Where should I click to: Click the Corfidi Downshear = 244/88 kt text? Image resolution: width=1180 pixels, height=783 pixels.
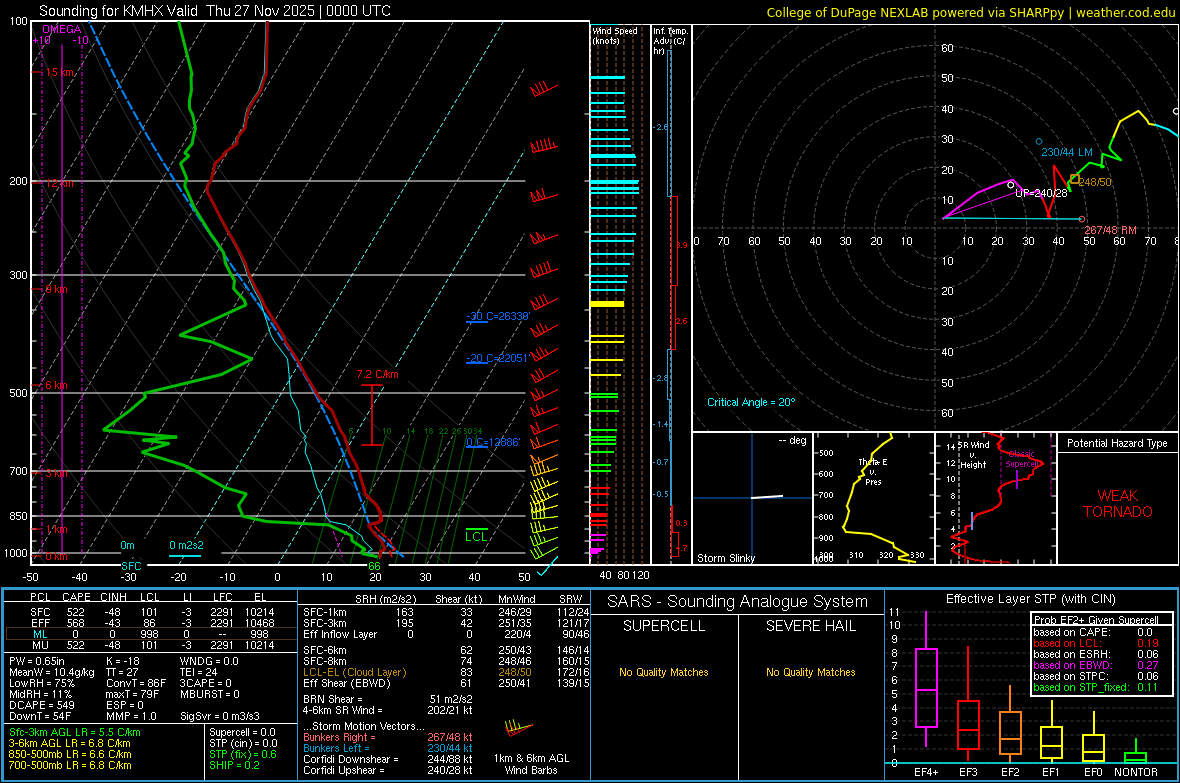(x=388, y=759)
